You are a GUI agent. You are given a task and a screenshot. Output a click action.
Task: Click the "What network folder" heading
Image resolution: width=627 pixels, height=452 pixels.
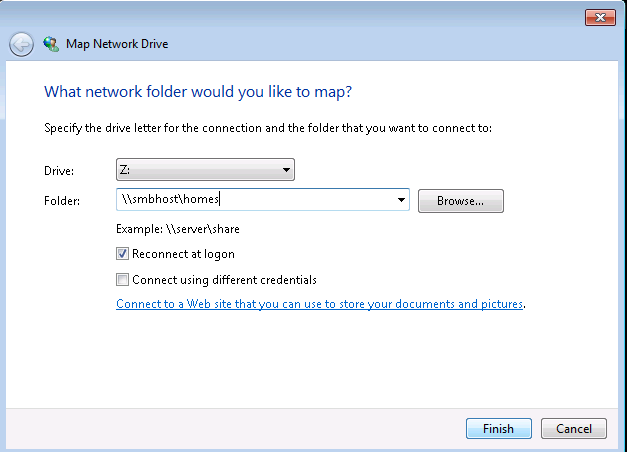click(x=198, y=92)
